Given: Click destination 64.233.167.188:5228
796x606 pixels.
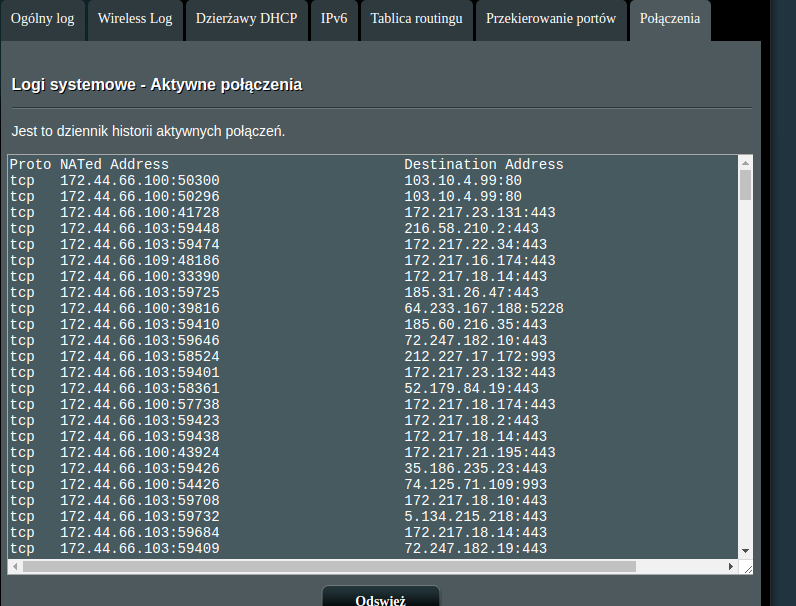Looking at the screenshot, I should point(484,309).
